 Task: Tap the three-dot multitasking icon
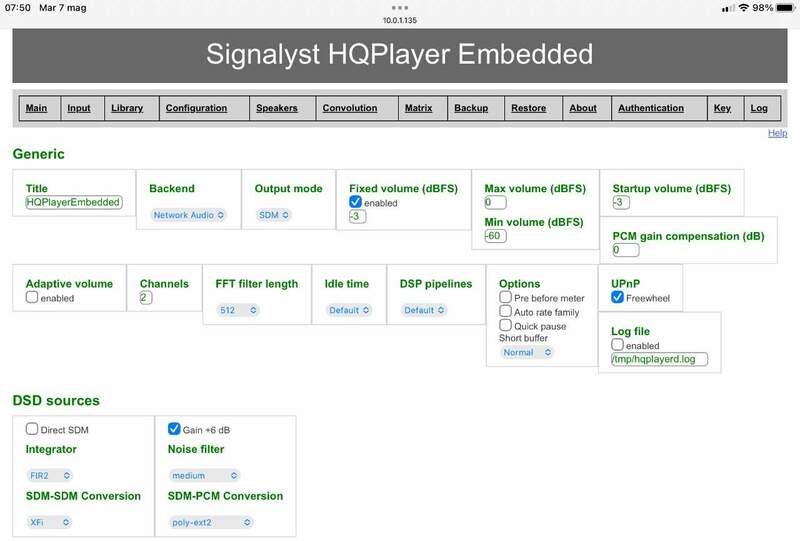[399, 8]
